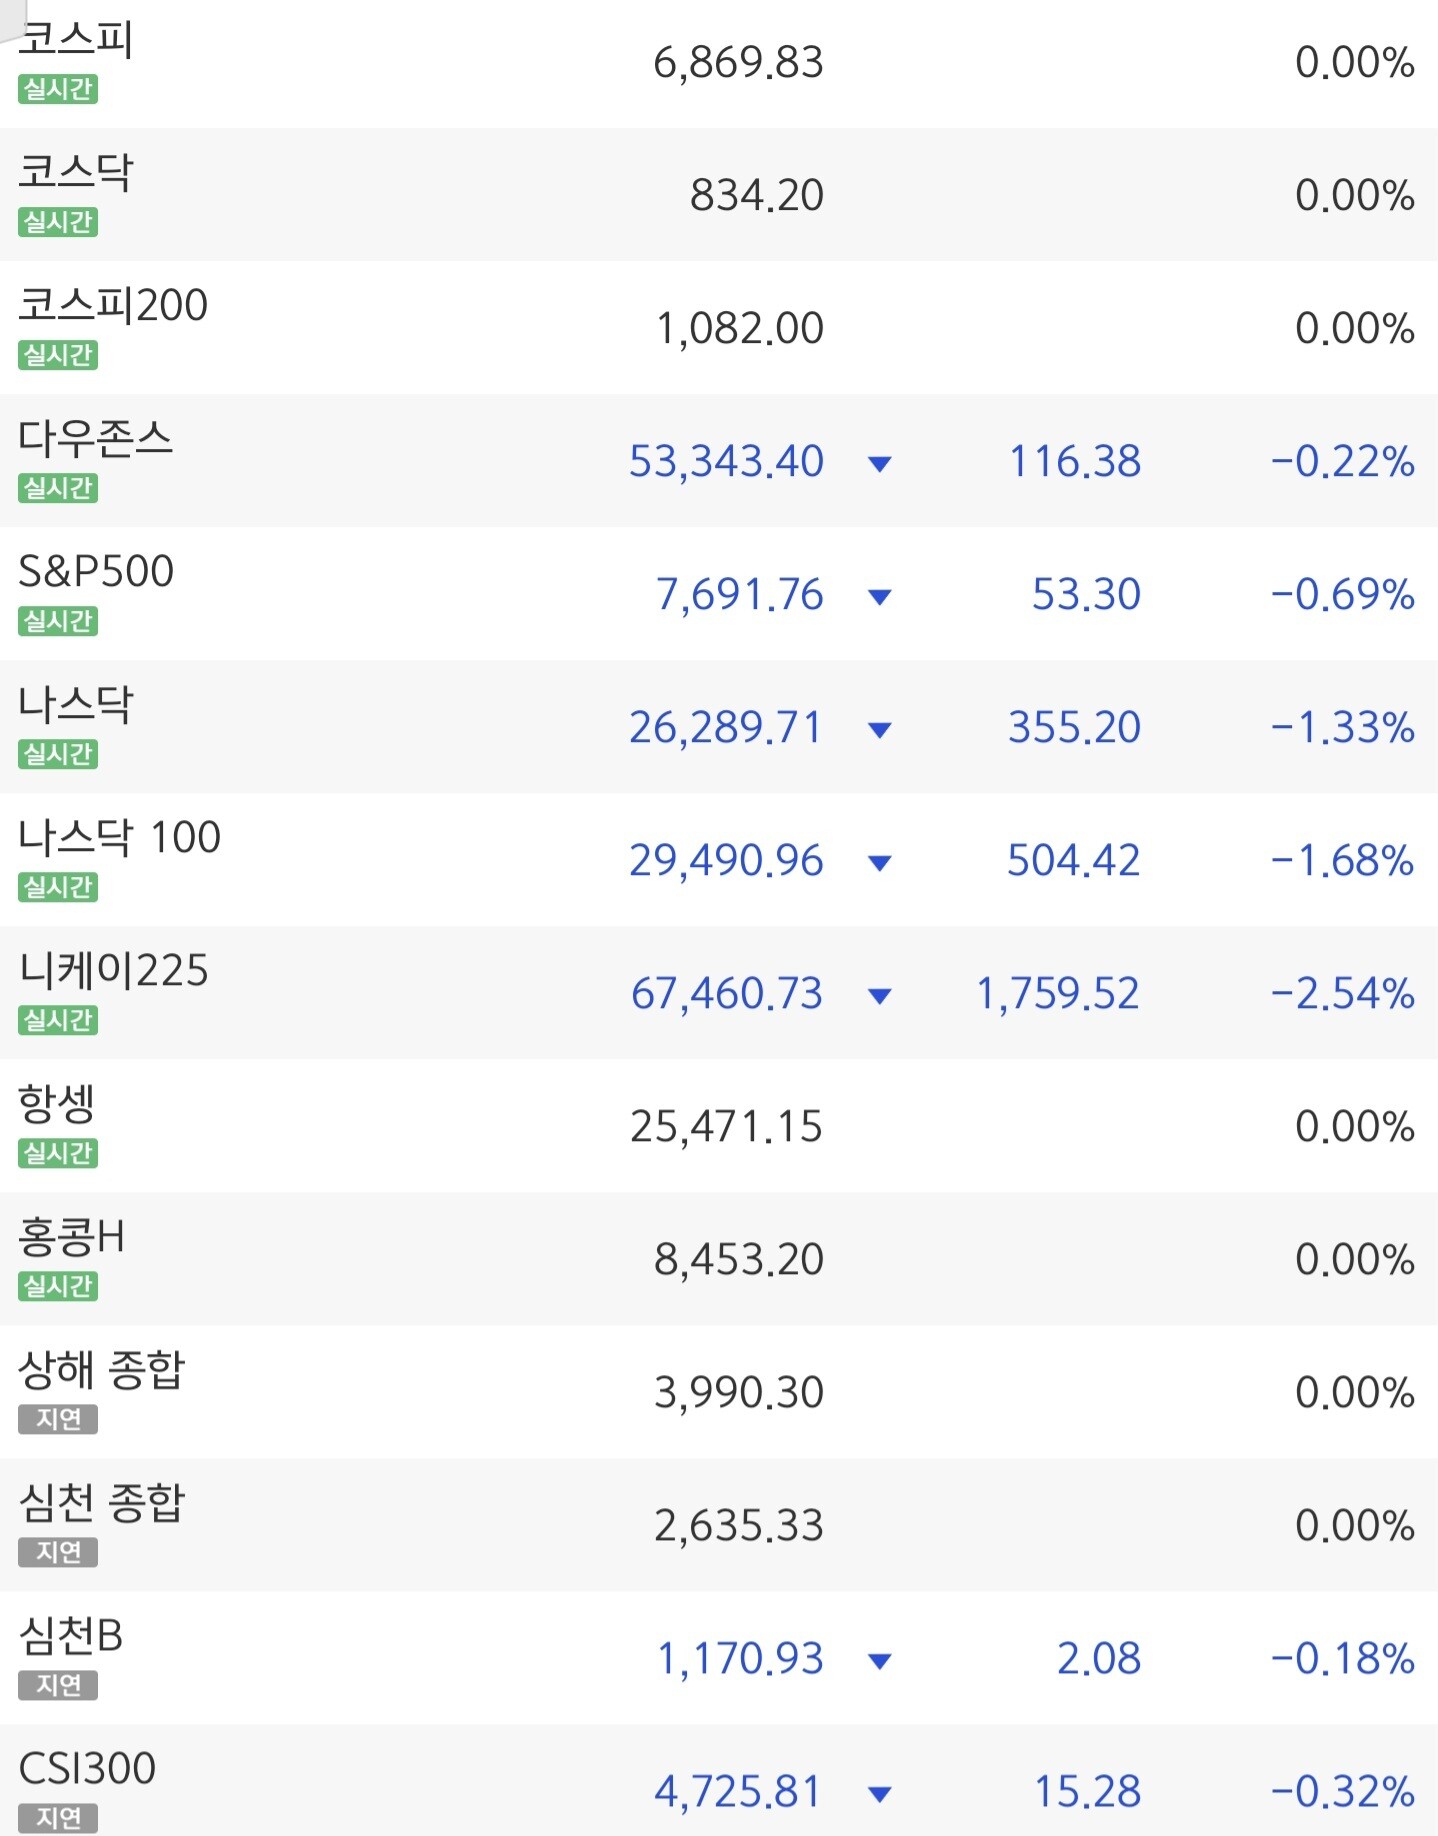Screen dimensions: 1438x1836
Task: Open the 코스닥 index row
Action: [x=719, y=195]
